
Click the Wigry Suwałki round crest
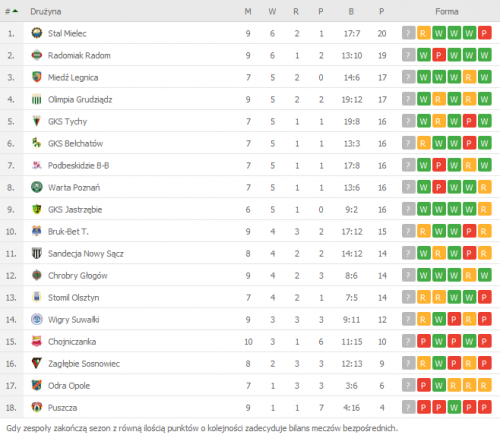click(x=37, y=319)
